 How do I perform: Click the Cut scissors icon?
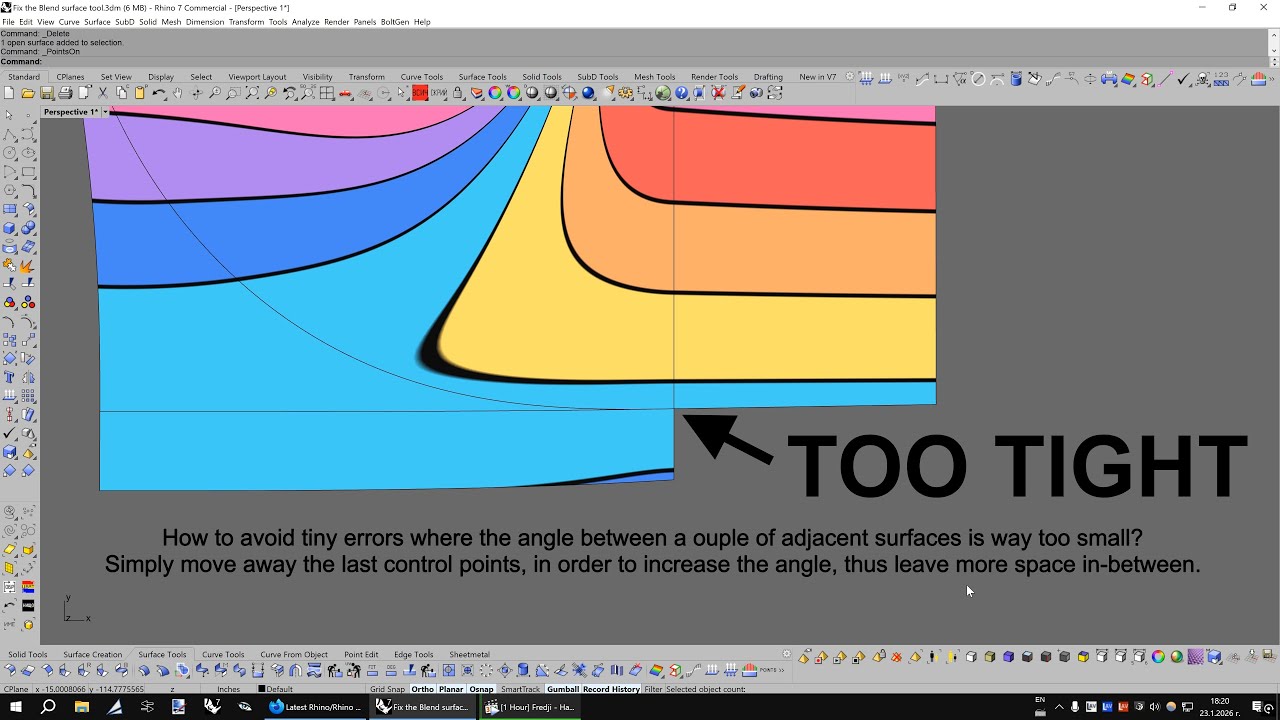[x=102, y=93]
